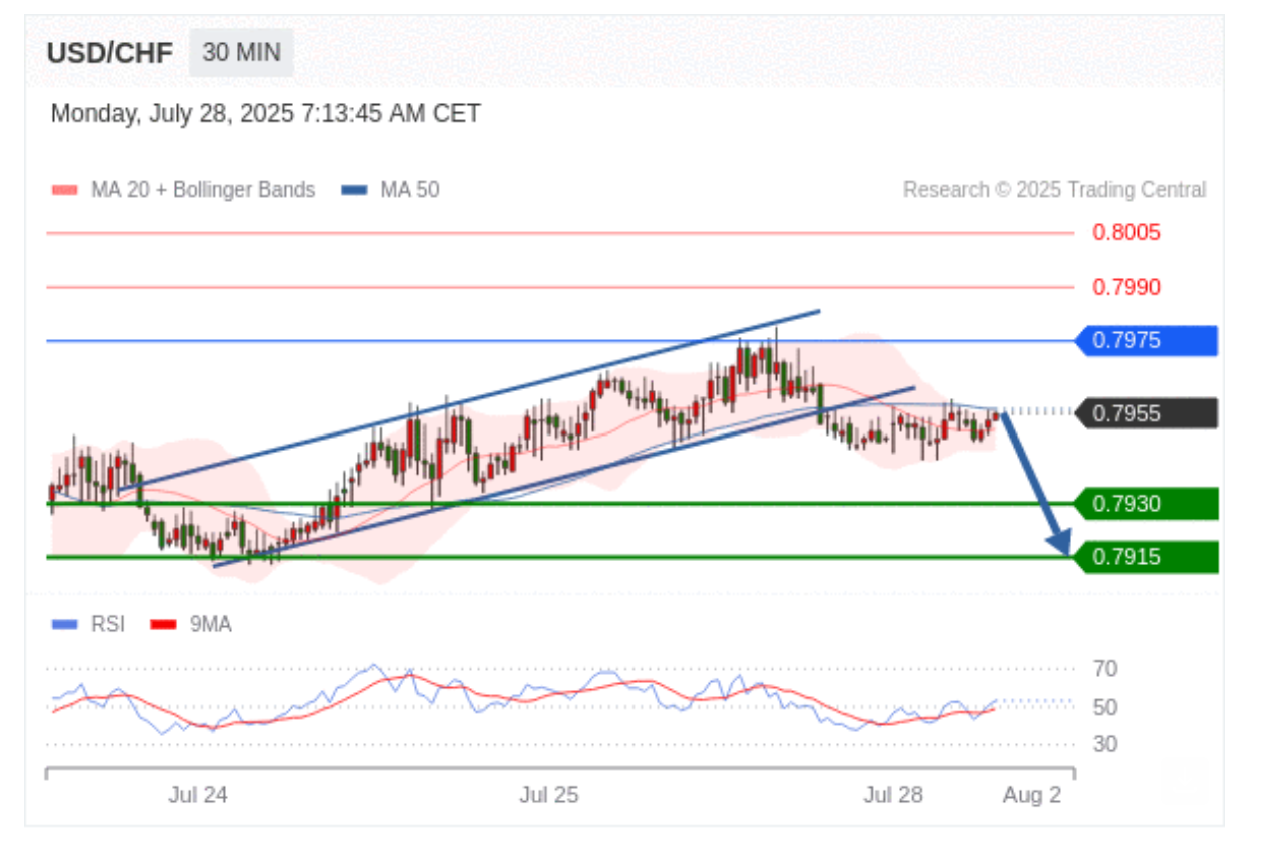This screenshot has height=866, width=1262.
Task: Click the MA 50 legend color swatch
Action: pos(355,190)
